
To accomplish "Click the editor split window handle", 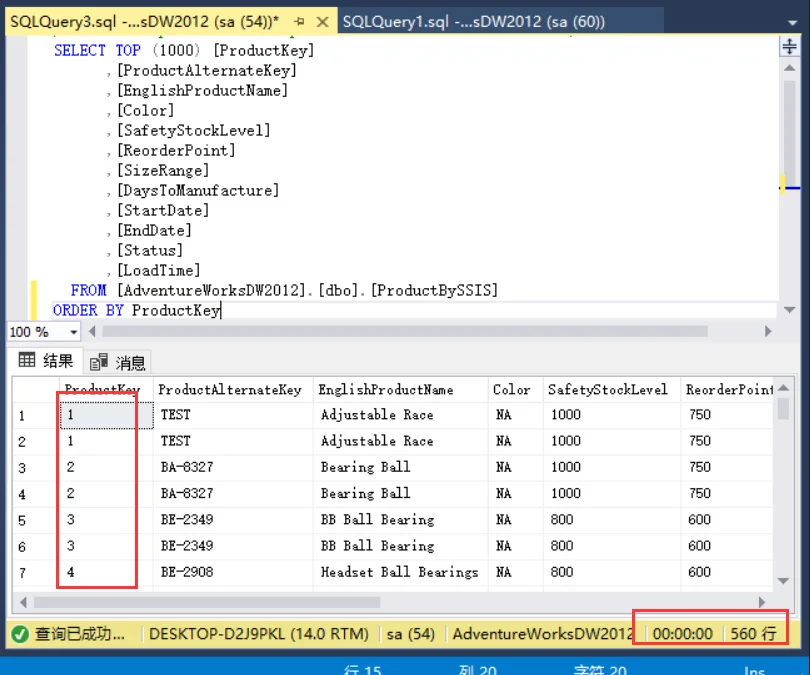I will tap(789, 46).
